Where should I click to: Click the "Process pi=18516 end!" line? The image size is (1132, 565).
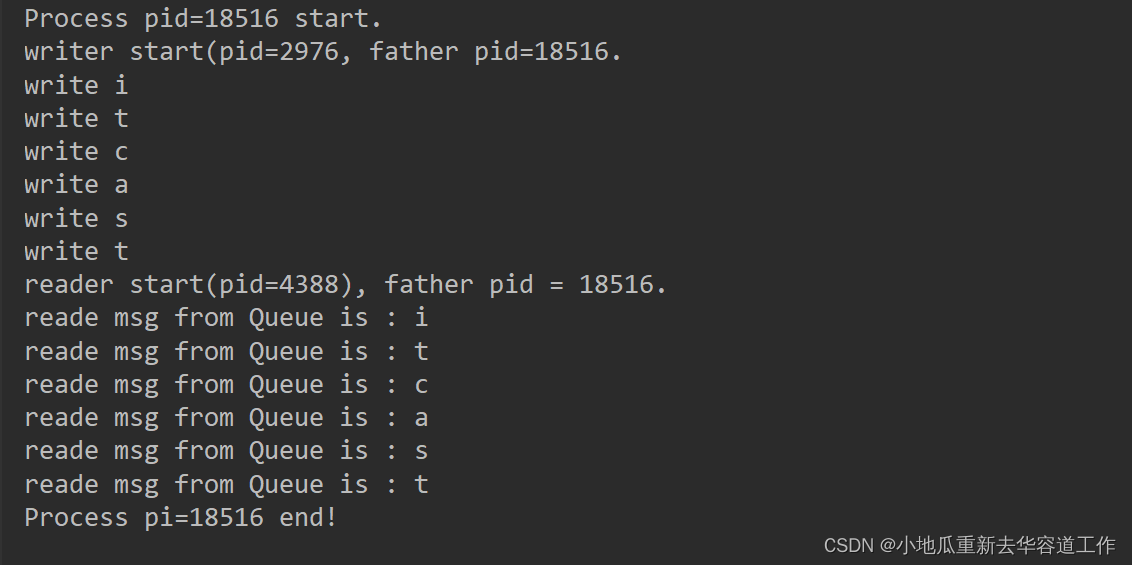click(180, 517)
